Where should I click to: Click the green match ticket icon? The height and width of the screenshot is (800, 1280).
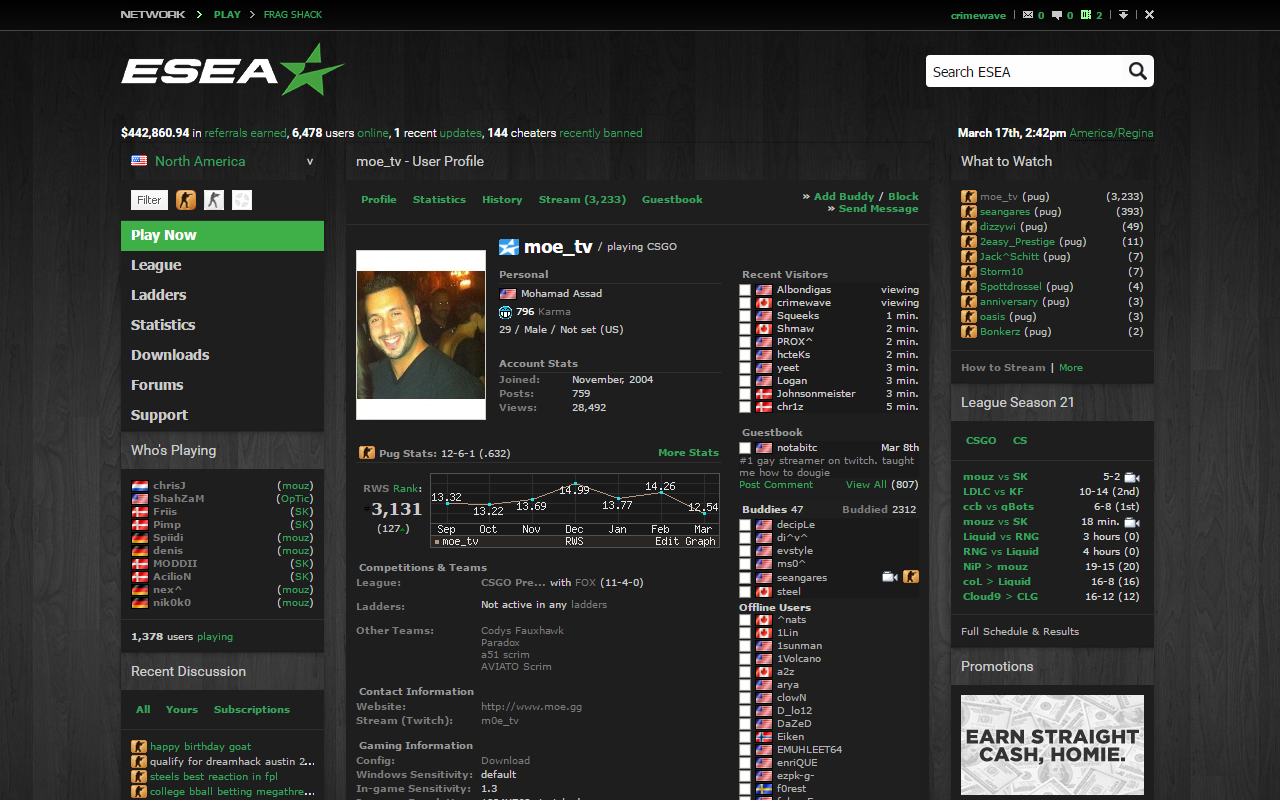click(1086, 15)
